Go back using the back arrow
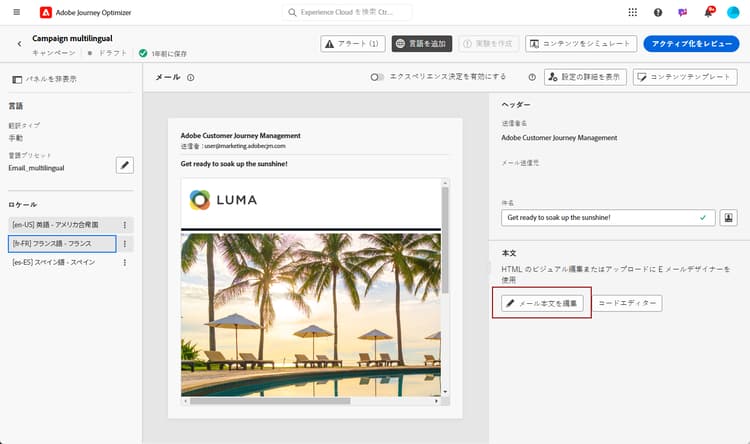 pyautogui.click(x=19, y=44)
